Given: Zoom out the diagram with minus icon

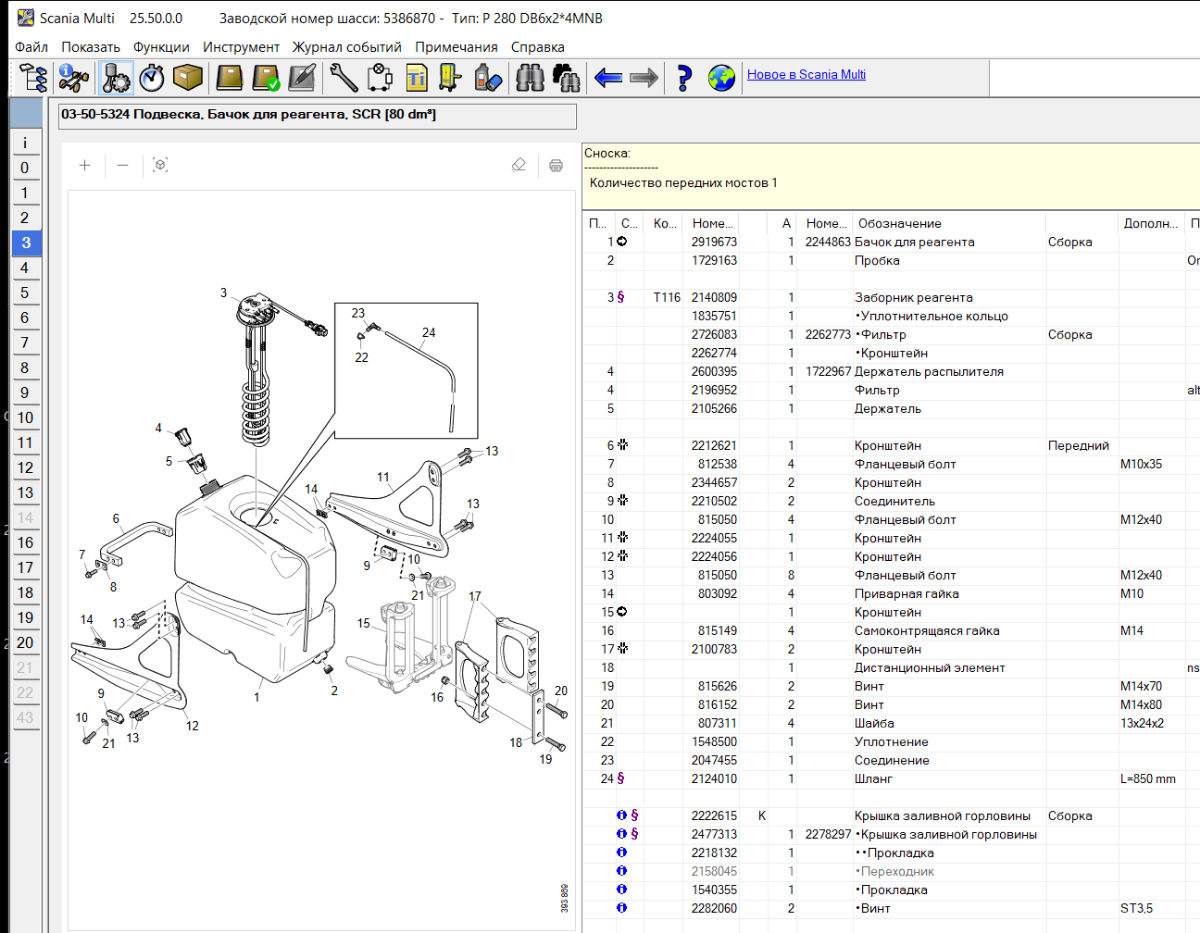Looking at the screenshot, I should pyautogui.click(x=122, y=165).
